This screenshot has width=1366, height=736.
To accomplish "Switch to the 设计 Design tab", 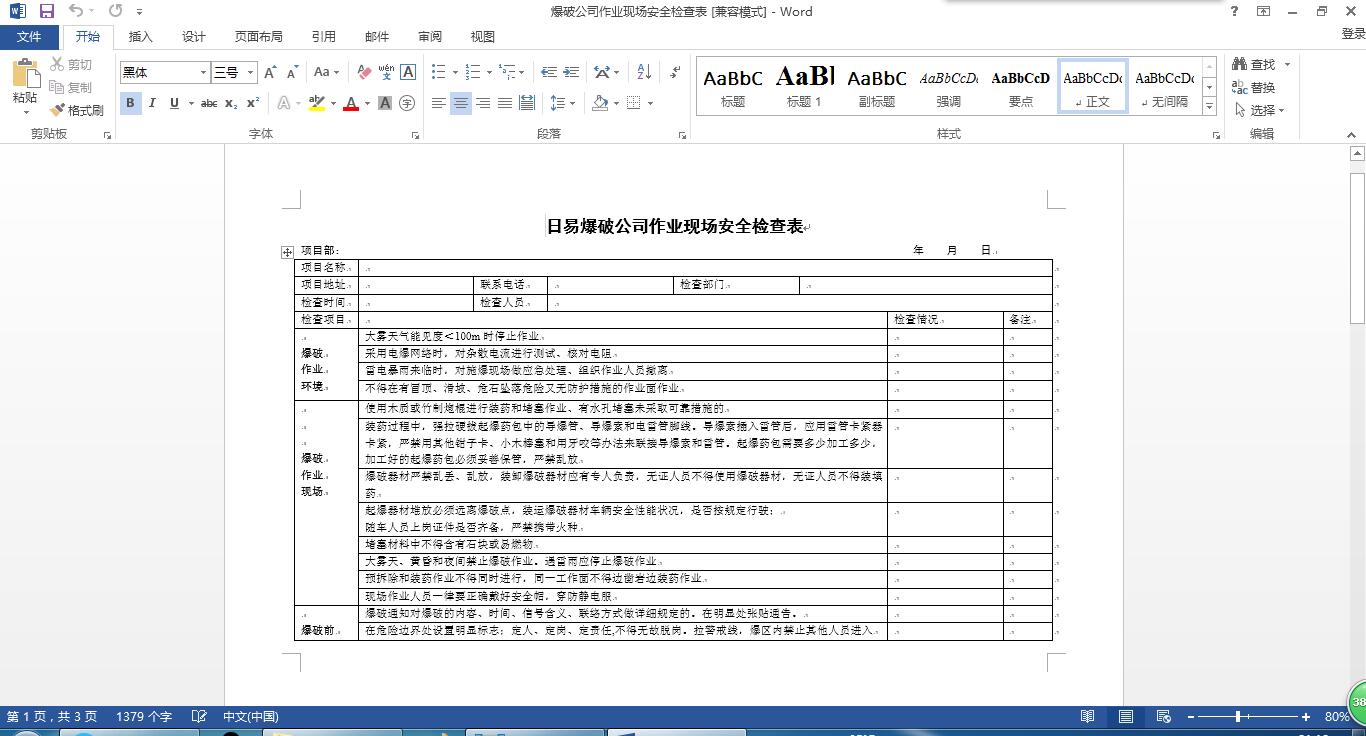I will pos(194,36).
